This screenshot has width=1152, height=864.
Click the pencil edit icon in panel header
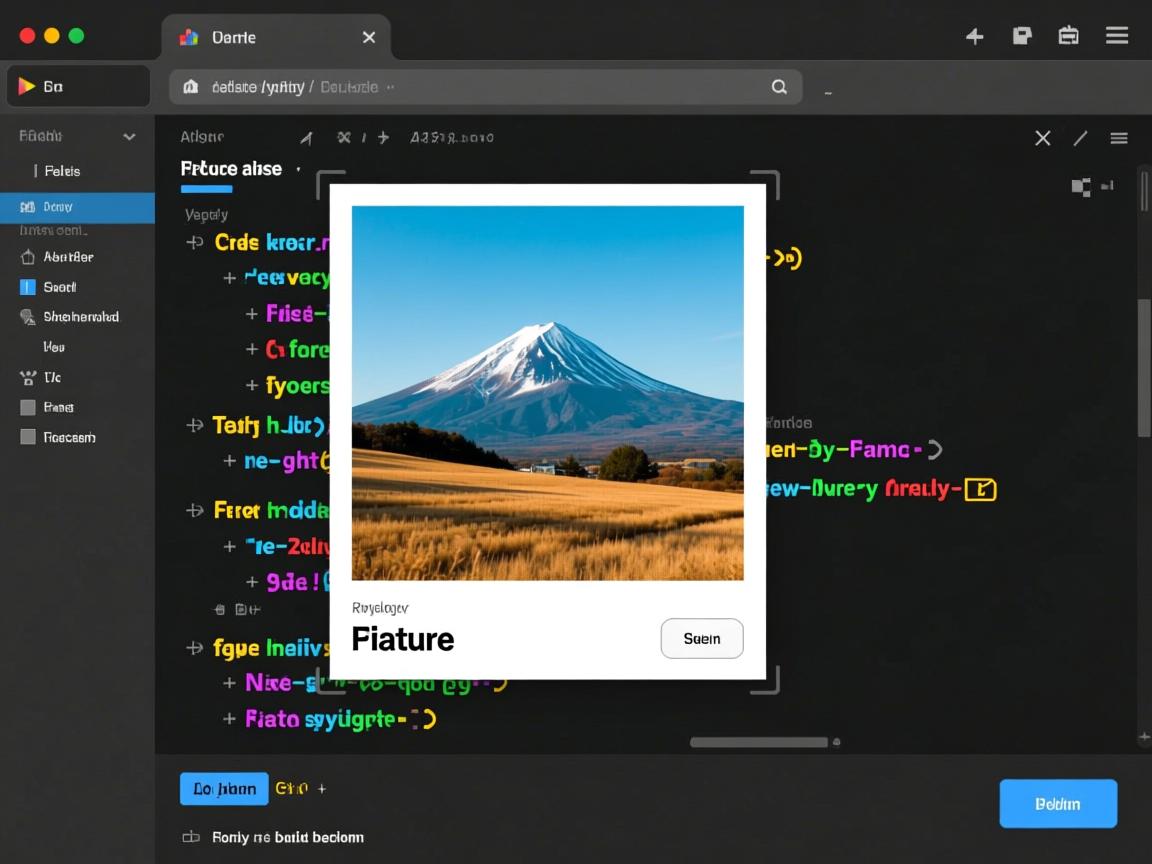pos(1080,138)
